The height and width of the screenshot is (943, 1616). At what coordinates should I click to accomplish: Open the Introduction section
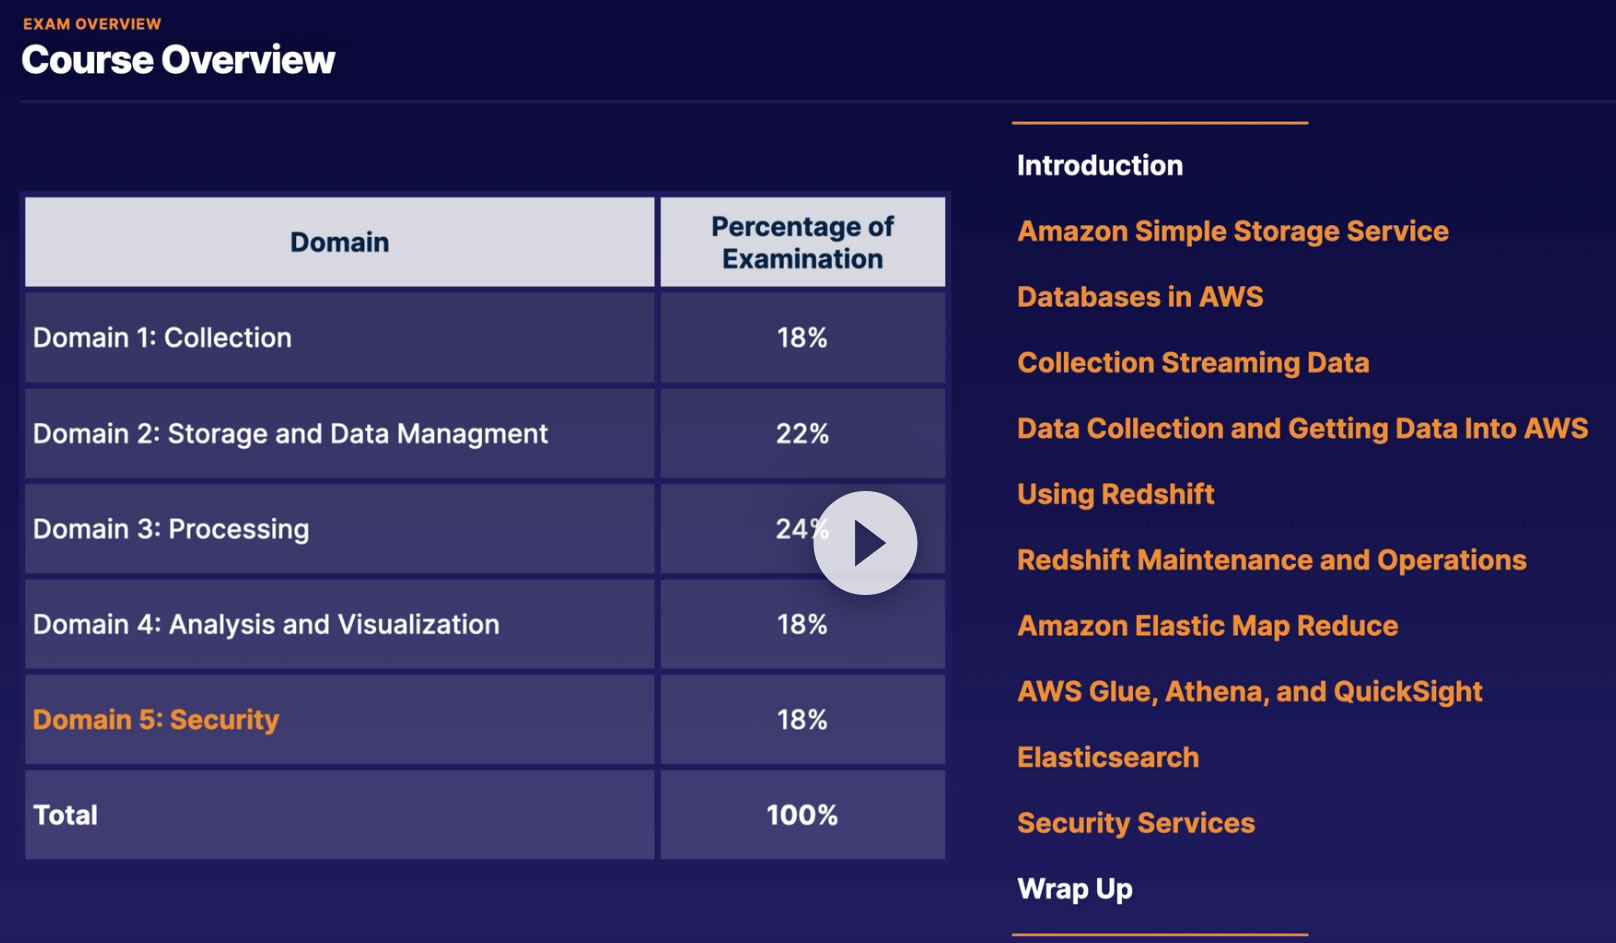point(1099,165)
